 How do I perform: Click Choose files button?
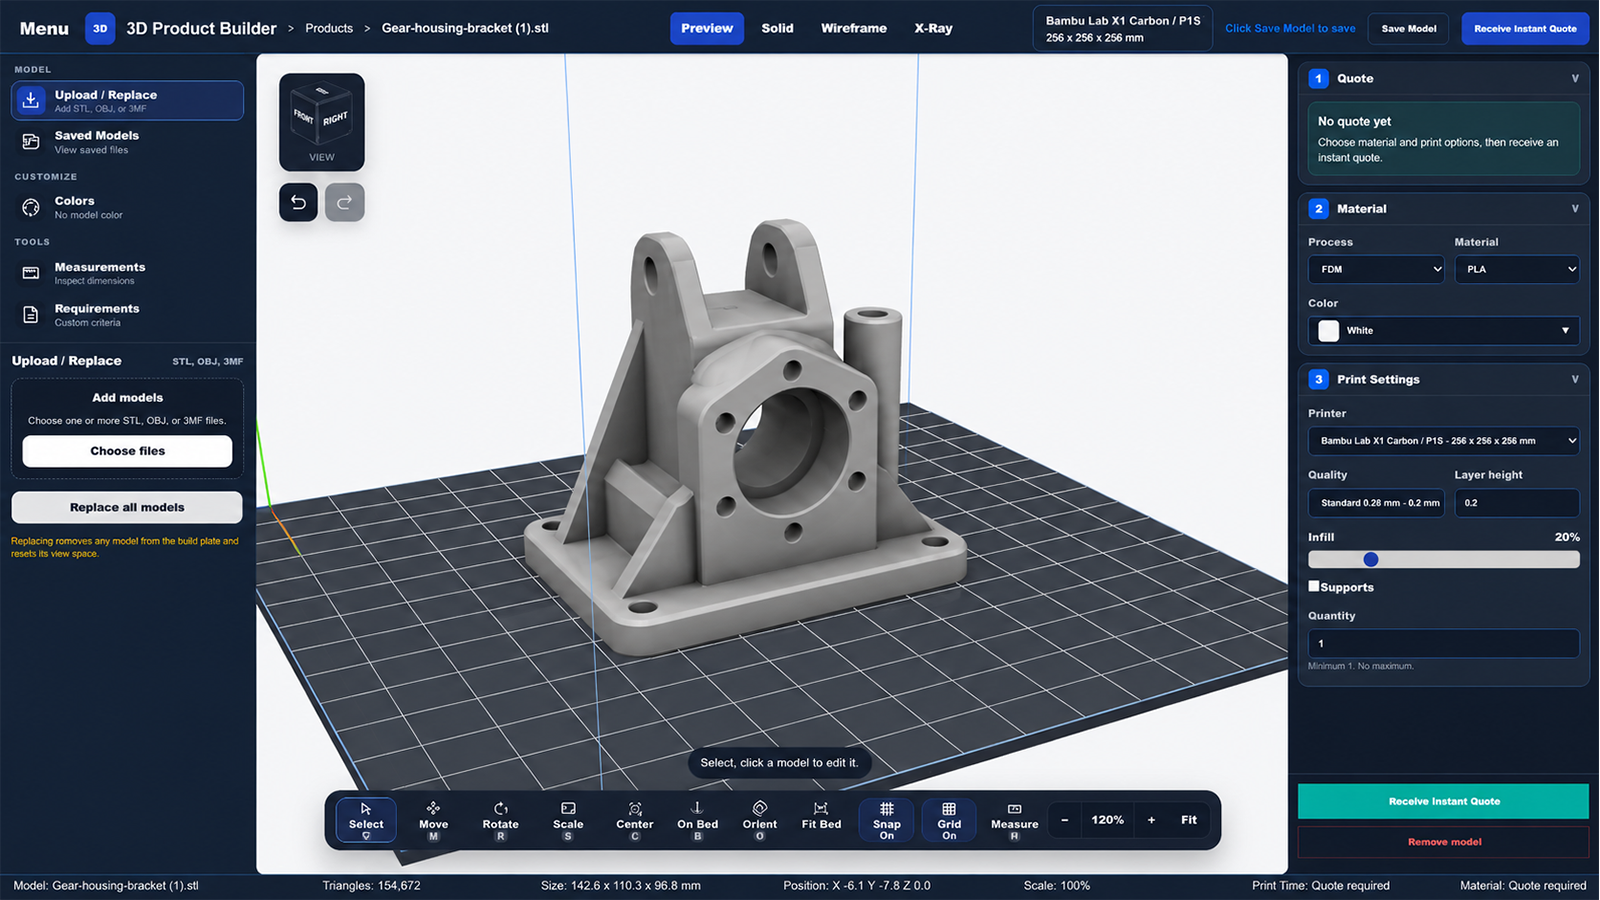tap(127, 451)
